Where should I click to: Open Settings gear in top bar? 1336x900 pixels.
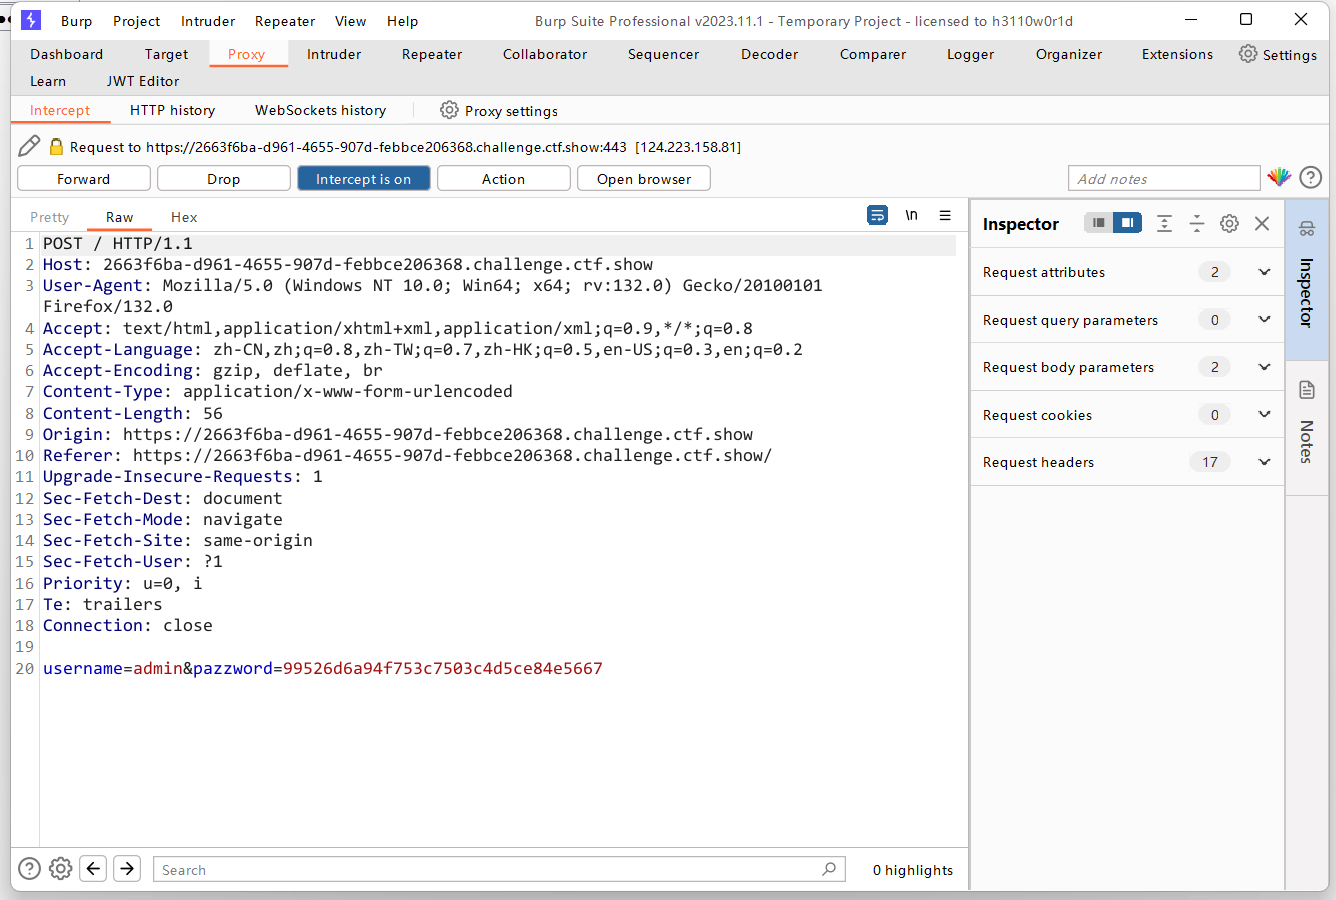tap(1277, 54)
